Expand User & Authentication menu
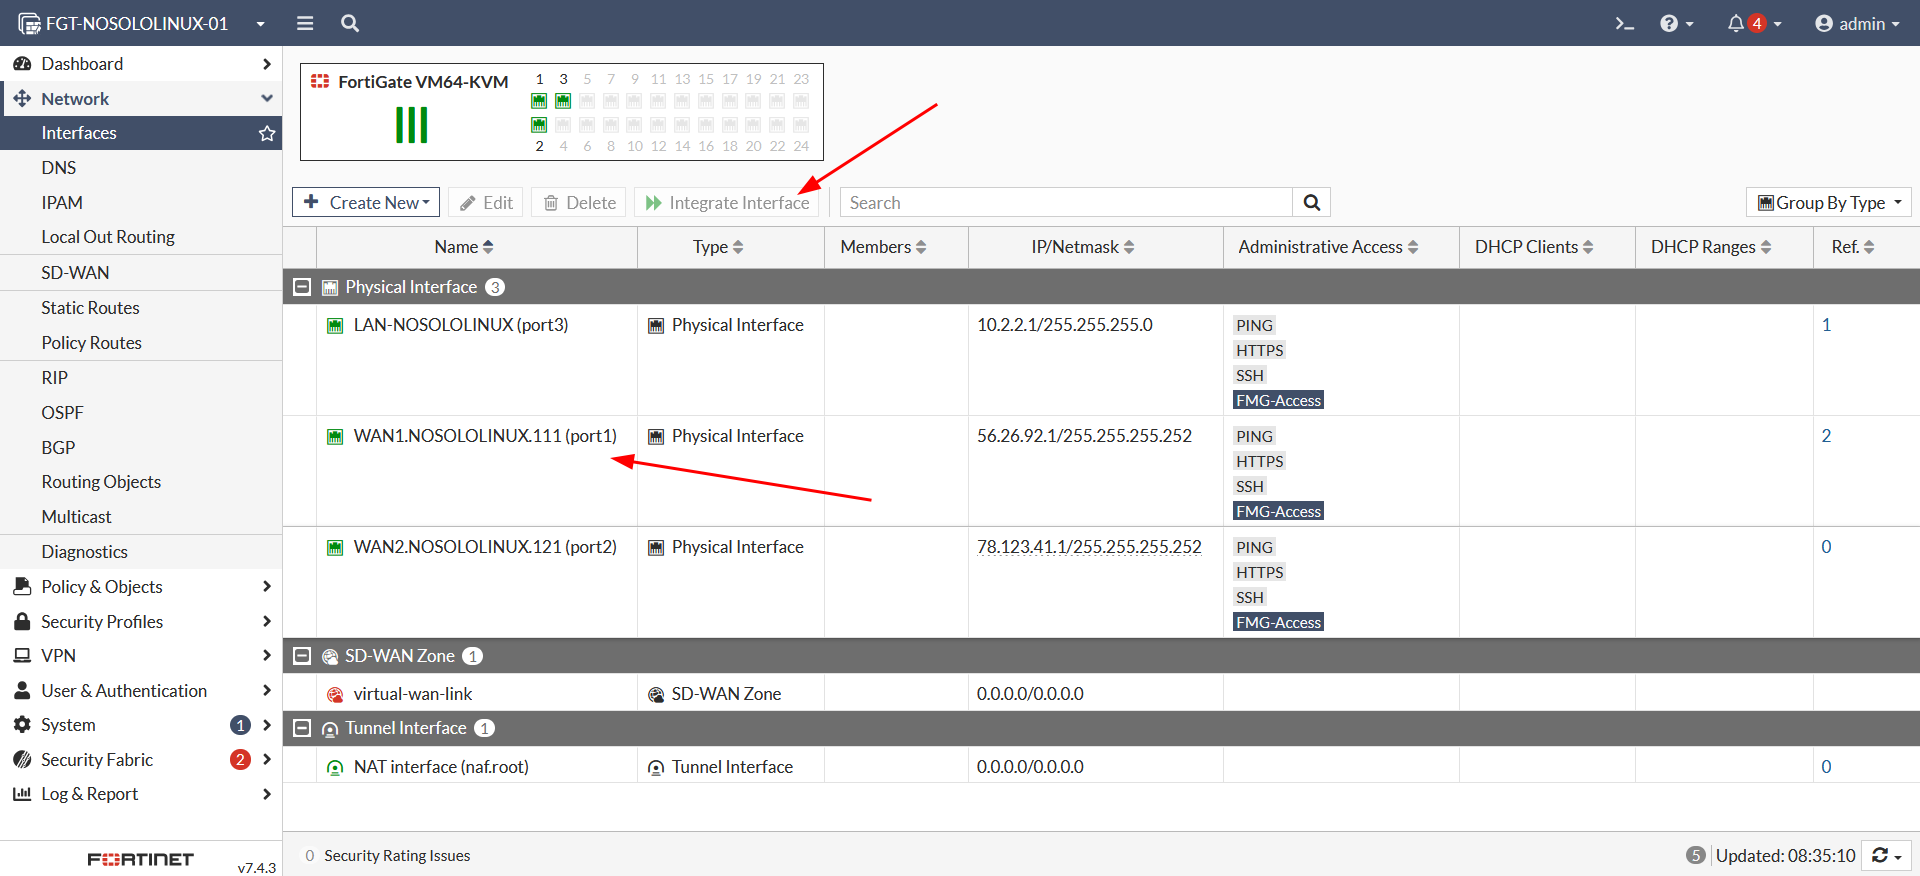This screenshot has height=876, width=1920. point(141,690)
